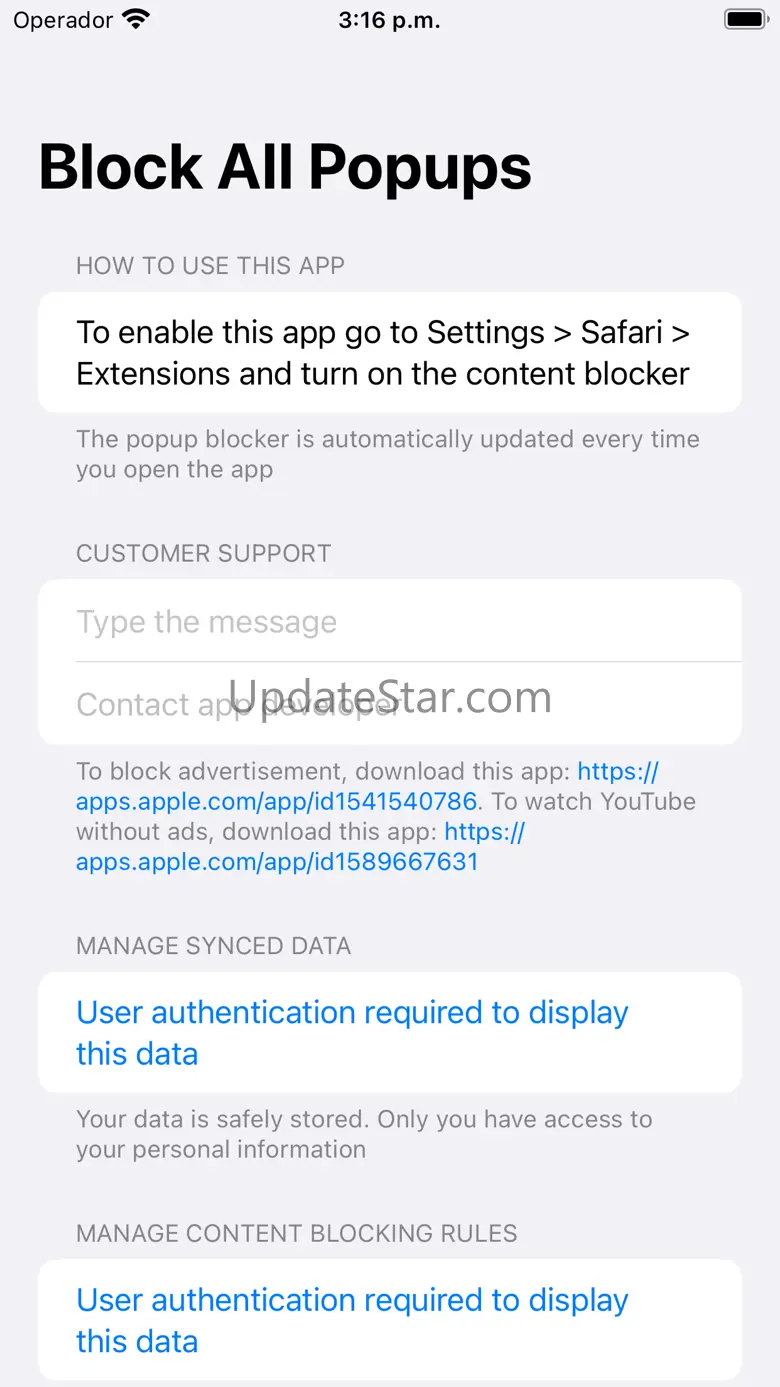The image size is (780, 1387).
Task: Tap the UpdateStar.com watermark text
Action: point(390,697)
